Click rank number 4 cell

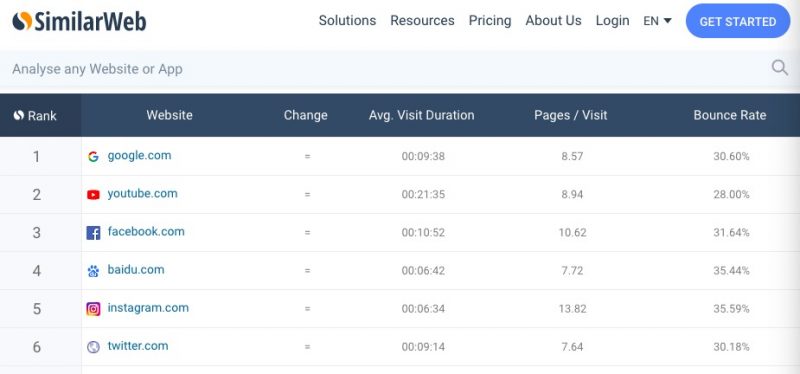pos(40,271)
